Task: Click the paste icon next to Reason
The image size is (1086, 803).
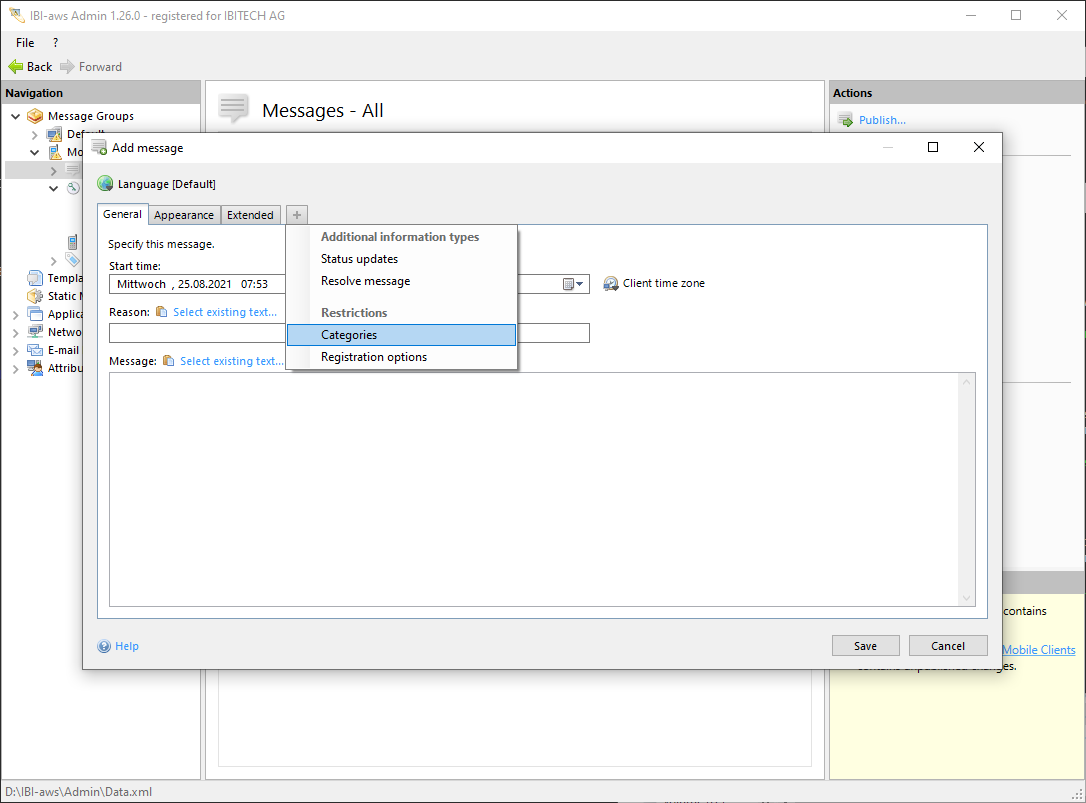Action: click(x=162, y=312)
